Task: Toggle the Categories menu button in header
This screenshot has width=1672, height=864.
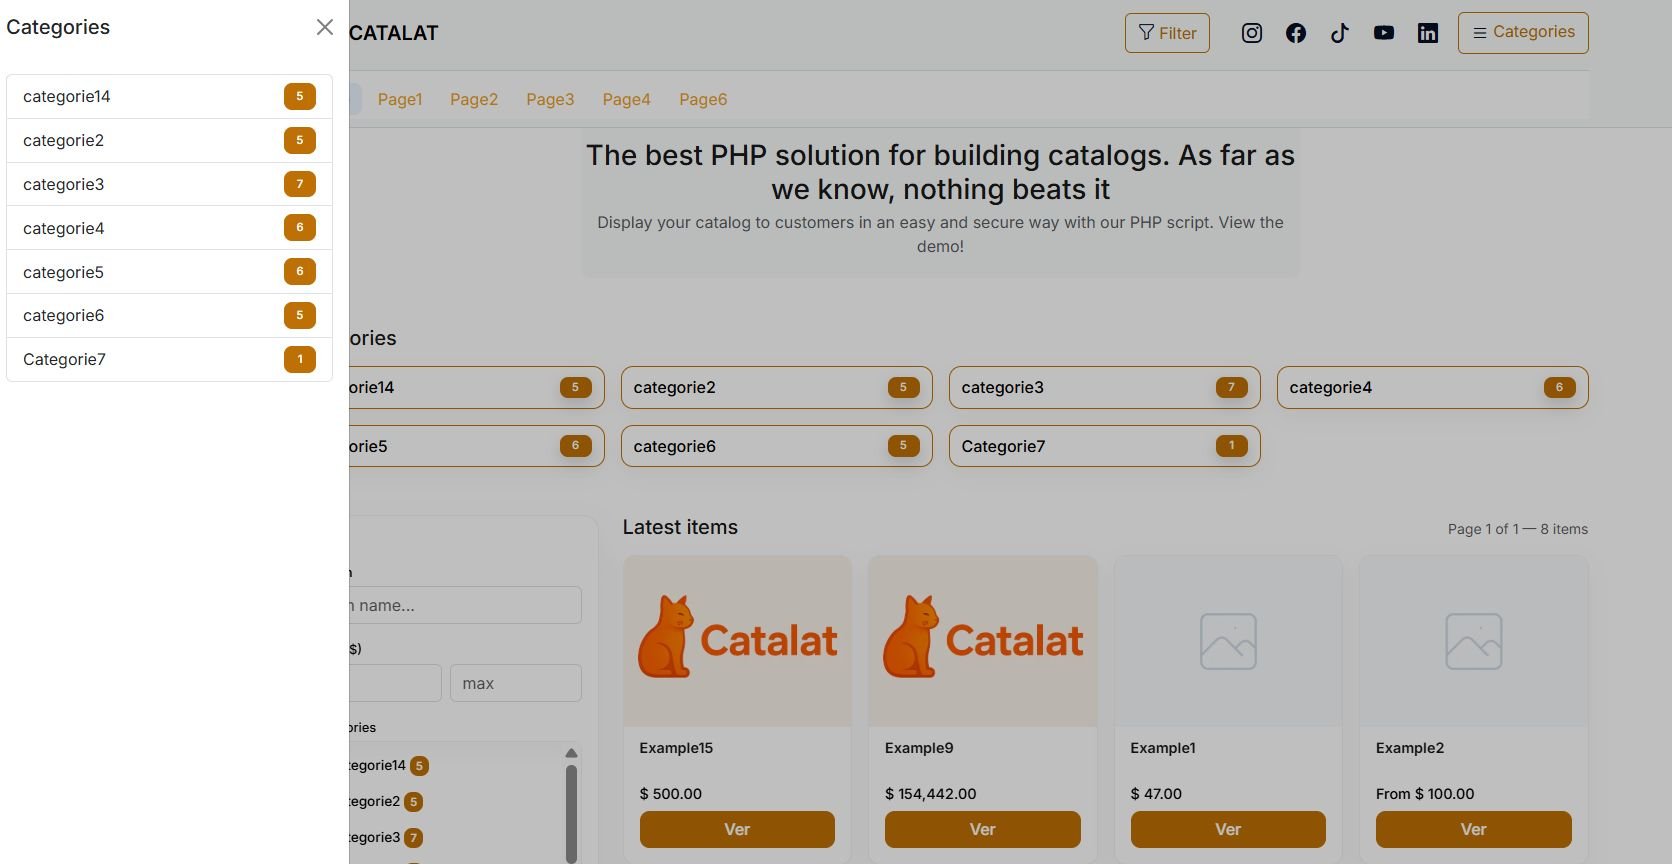Action: [1522, 33]
